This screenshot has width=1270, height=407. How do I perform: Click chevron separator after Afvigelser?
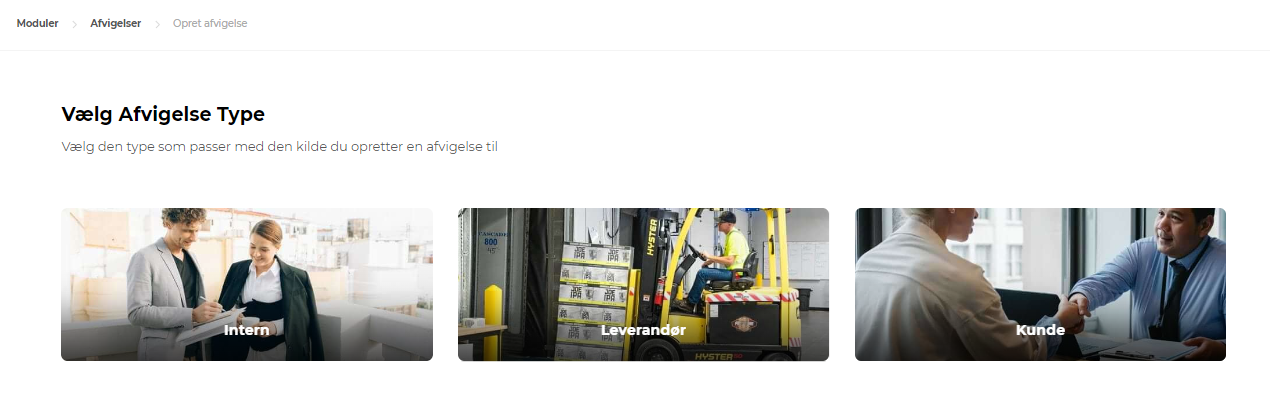[x=157, y=24]
